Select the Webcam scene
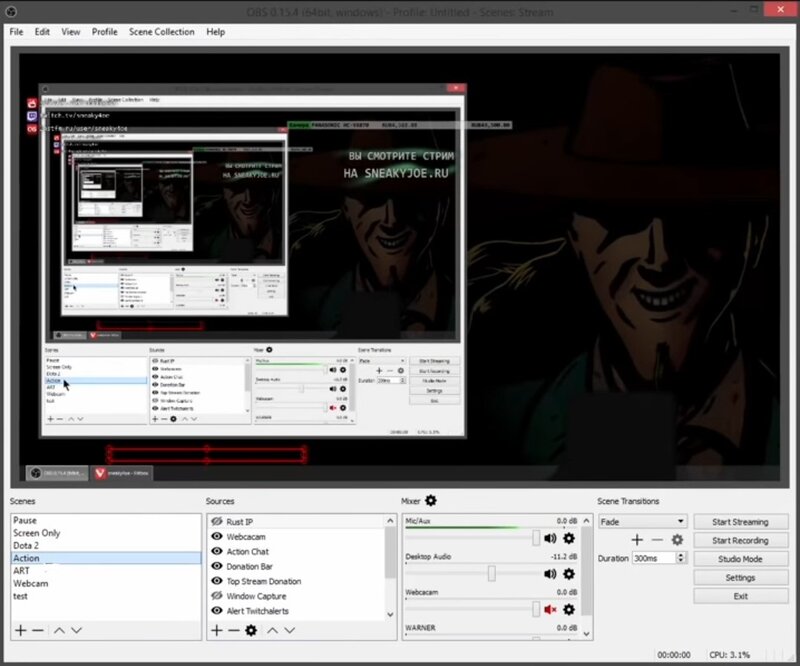Image resolution: width=800 pixels, height=666 pixels. point(106,583)
